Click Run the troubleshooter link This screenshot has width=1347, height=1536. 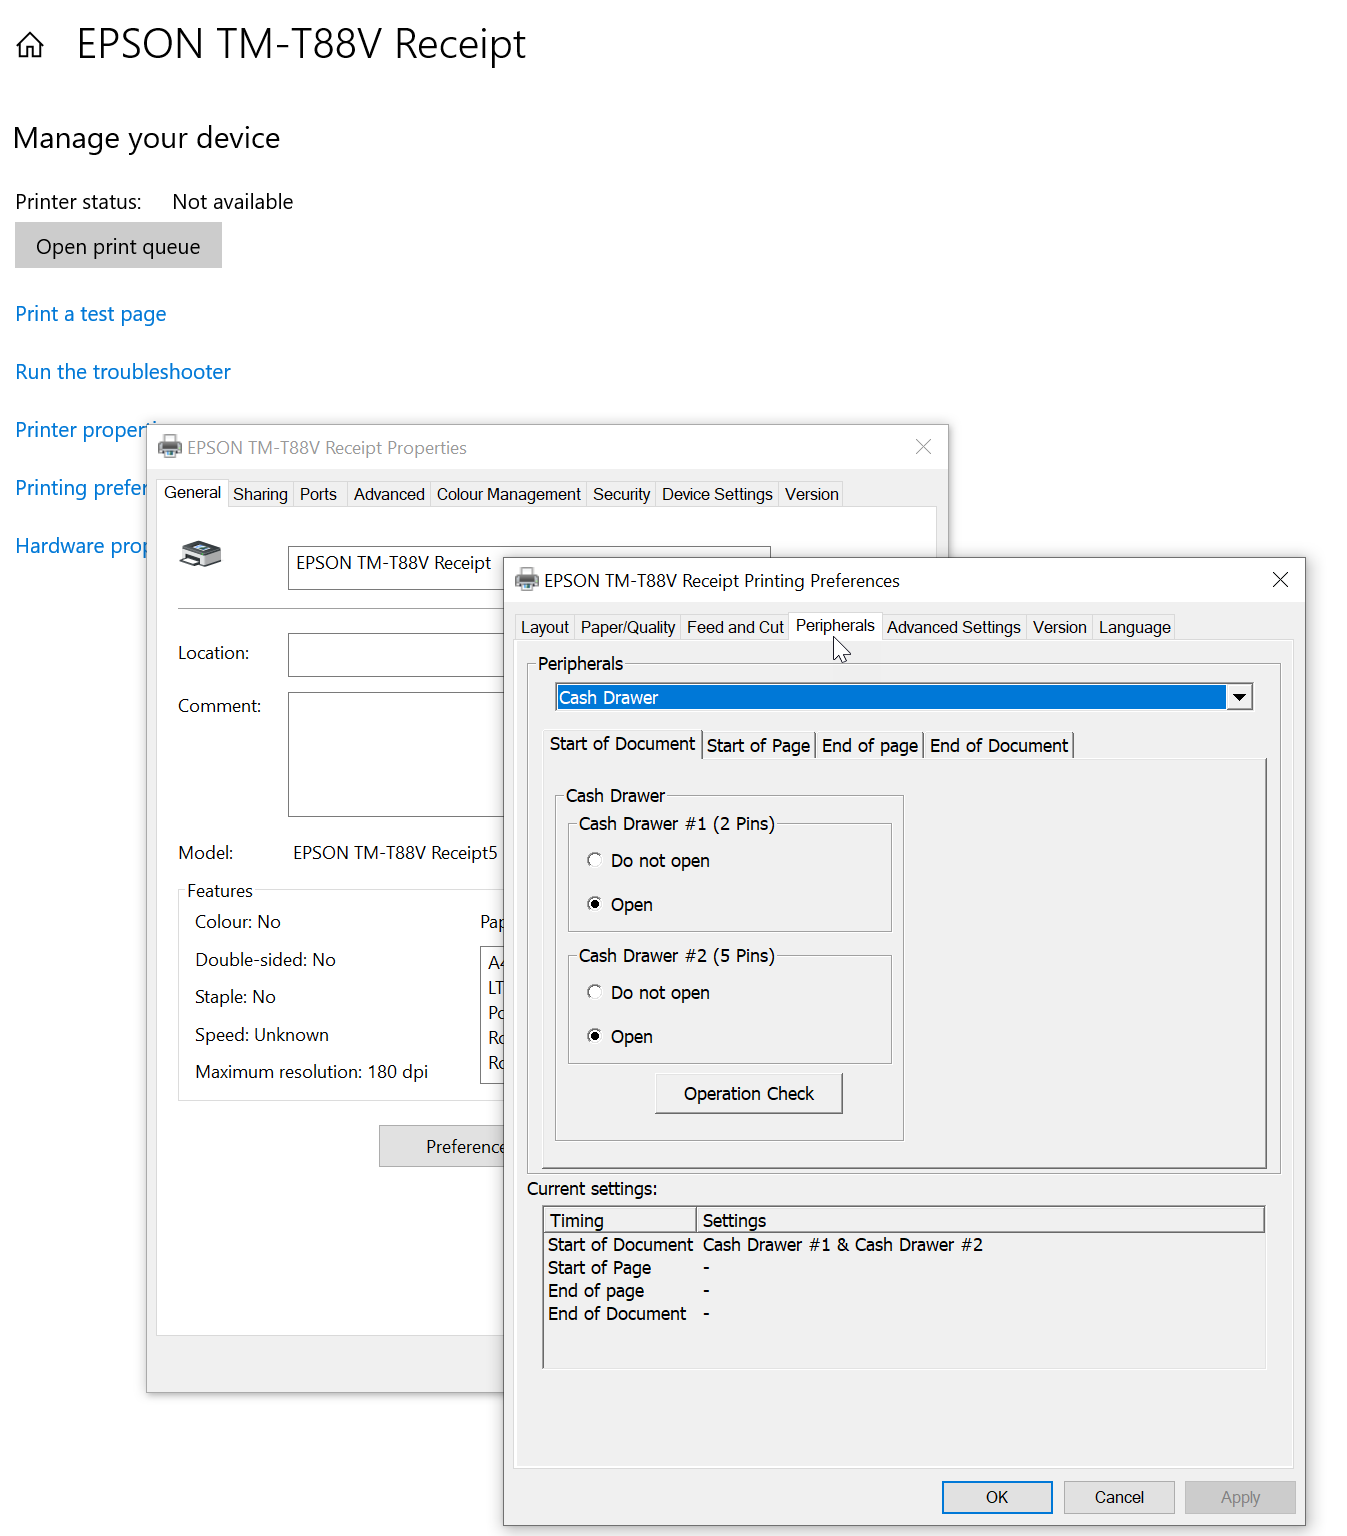(x=123, y=372)
